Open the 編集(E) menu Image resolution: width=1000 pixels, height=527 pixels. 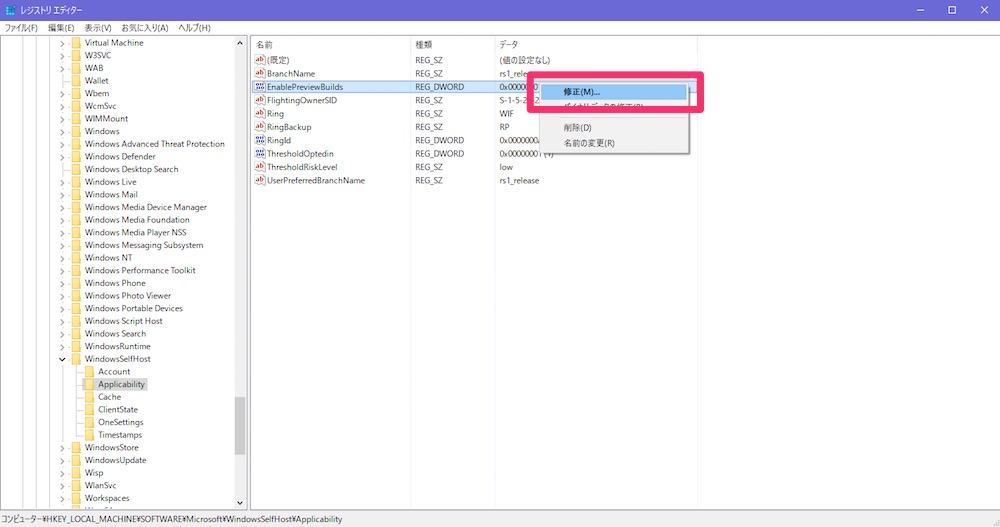click(61, 28)
